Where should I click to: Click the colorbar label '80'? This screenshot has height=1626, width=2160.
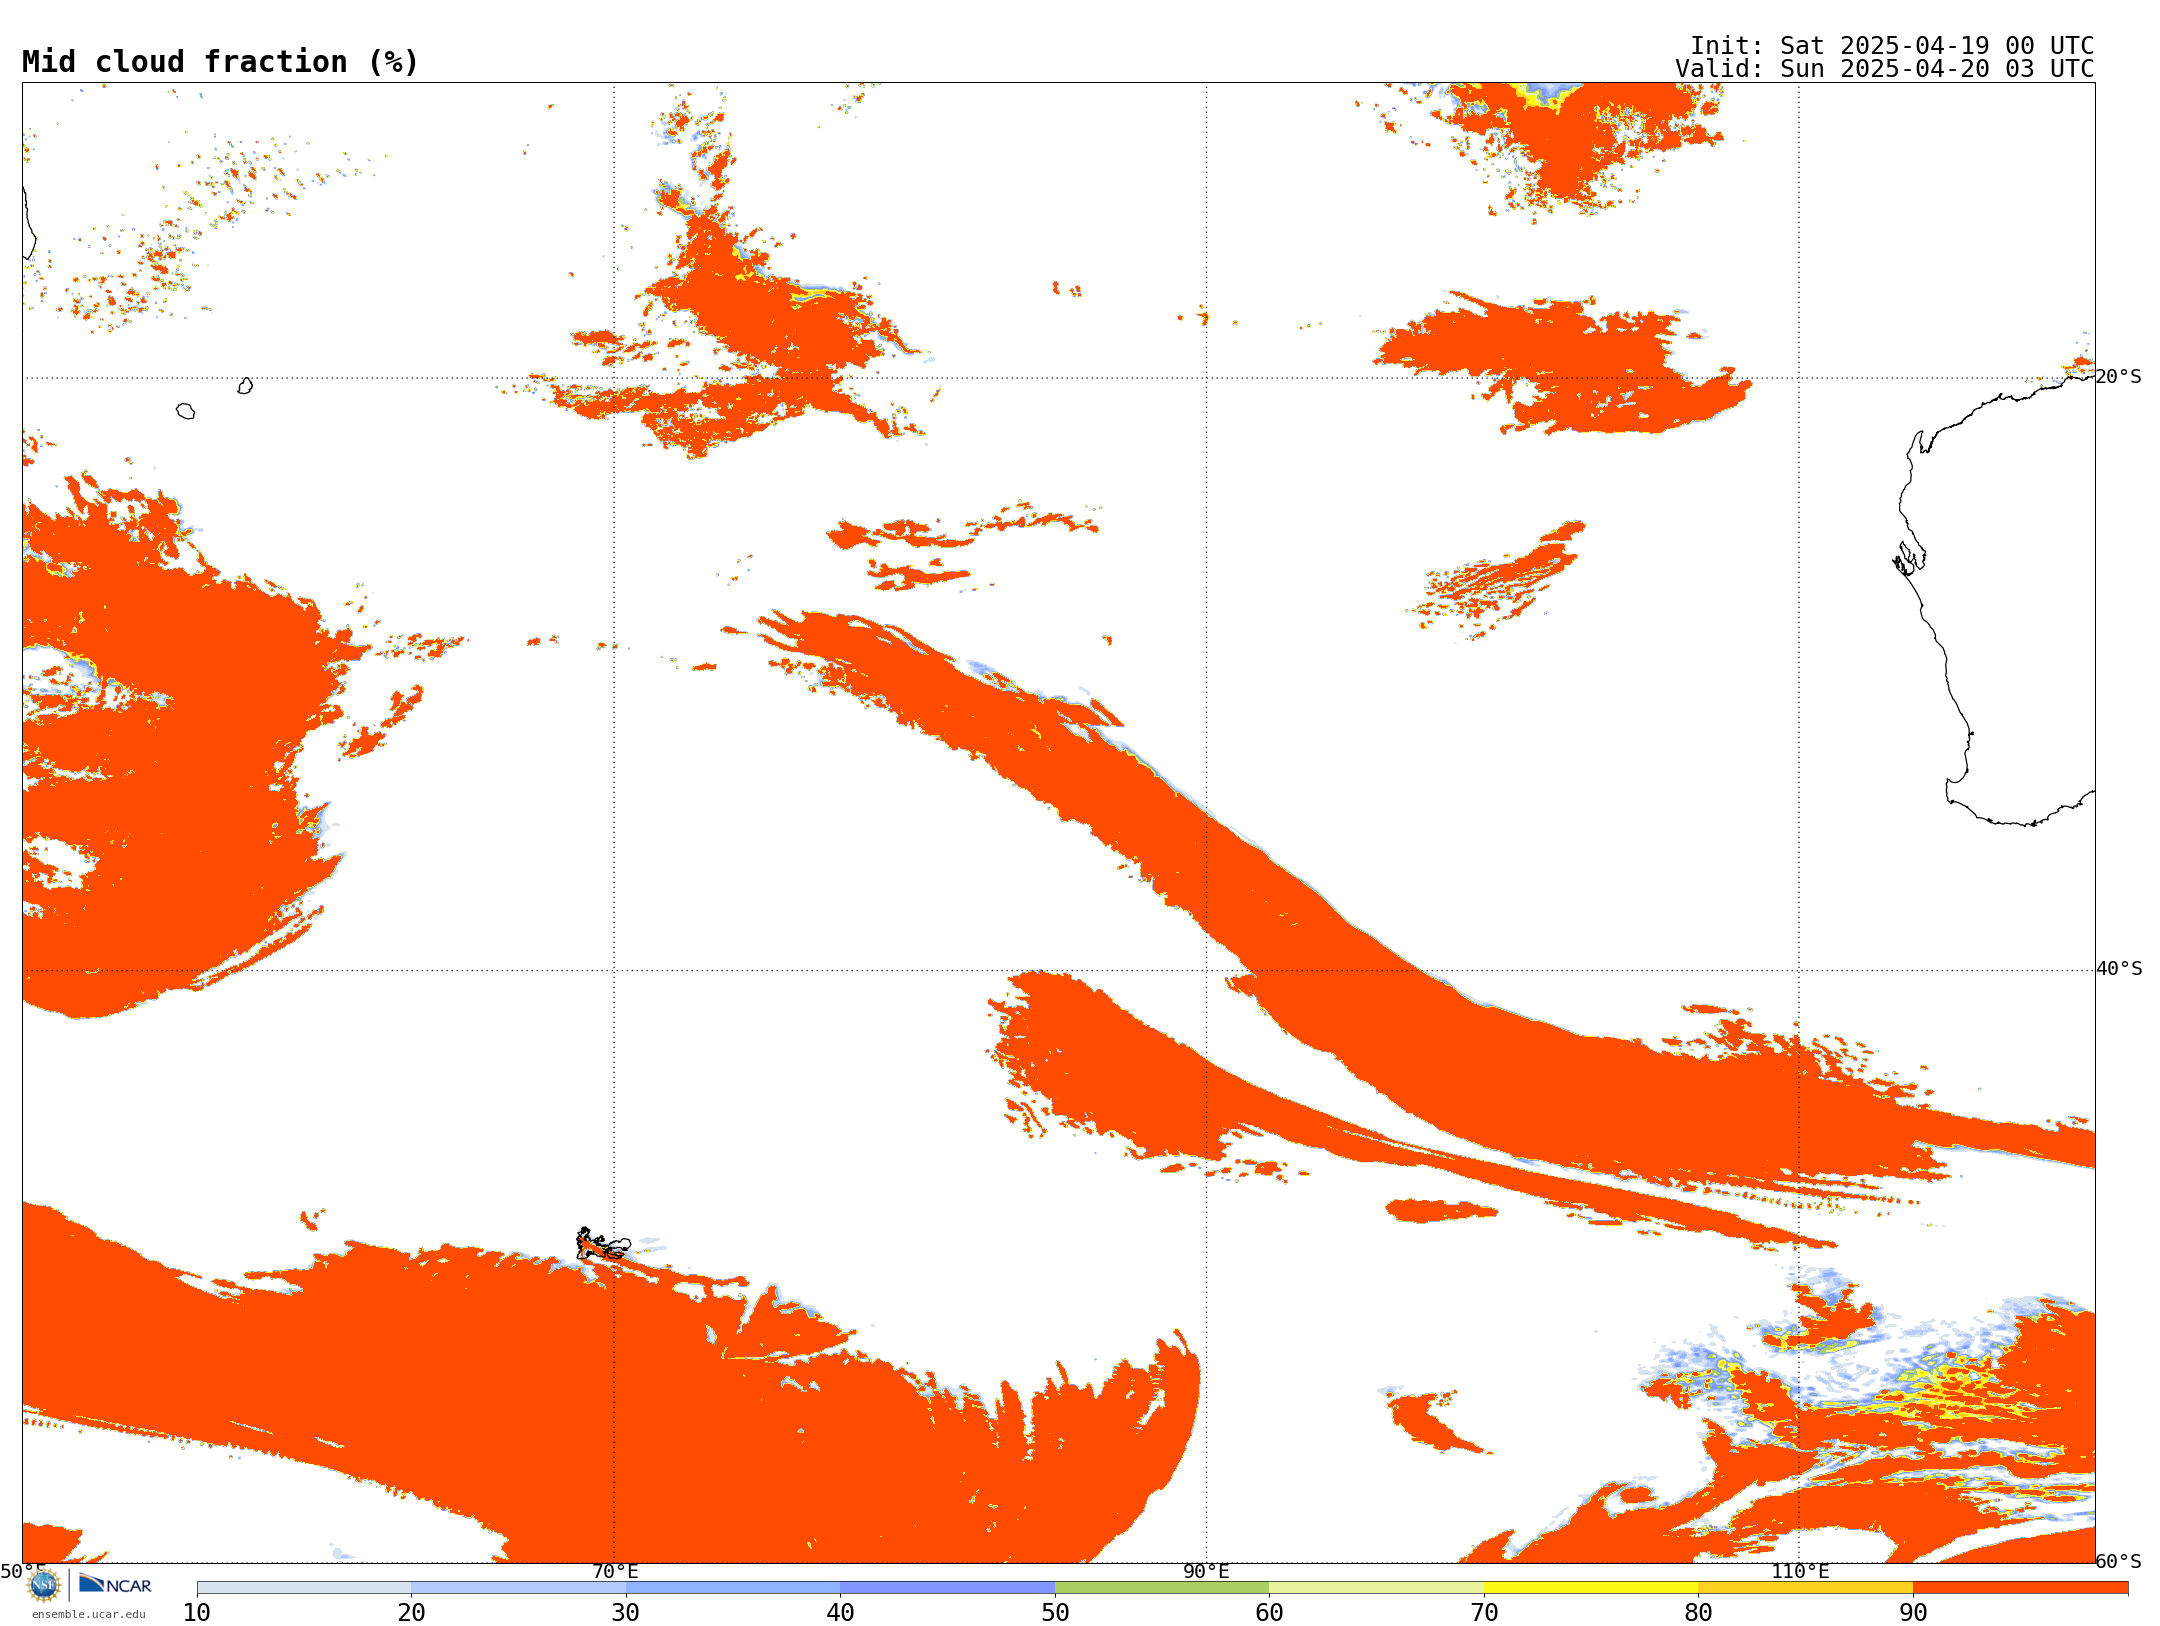click(1698, 1613)
